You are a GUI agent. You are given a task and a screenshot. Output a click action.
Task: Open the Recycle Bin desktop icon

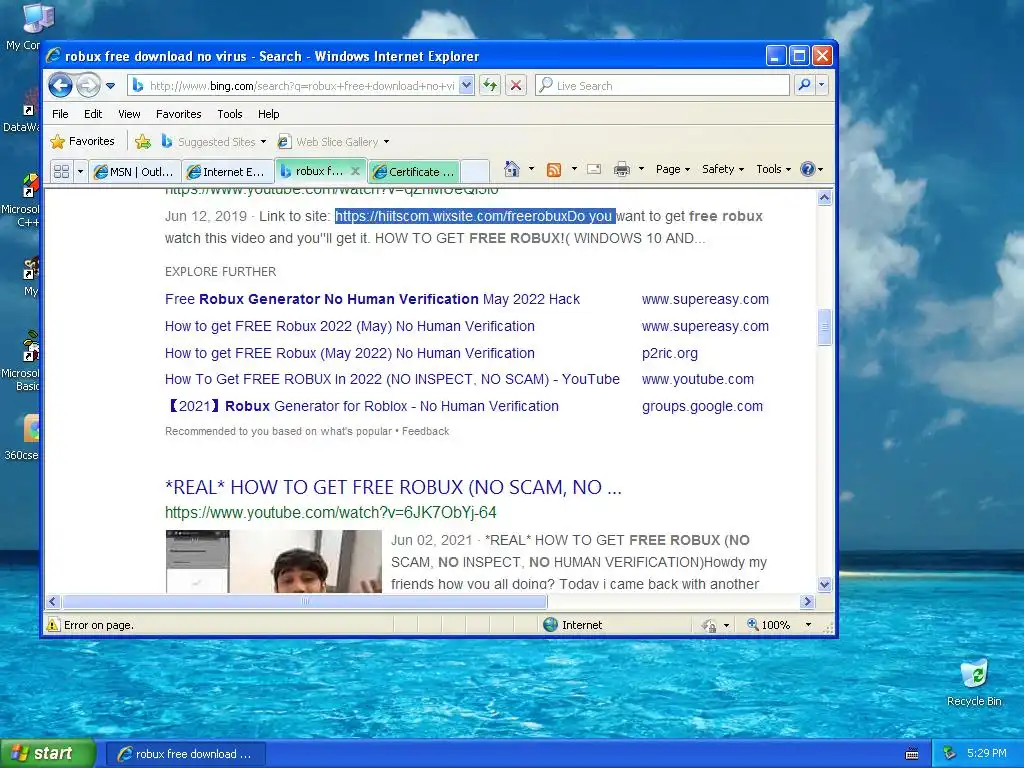974,682
